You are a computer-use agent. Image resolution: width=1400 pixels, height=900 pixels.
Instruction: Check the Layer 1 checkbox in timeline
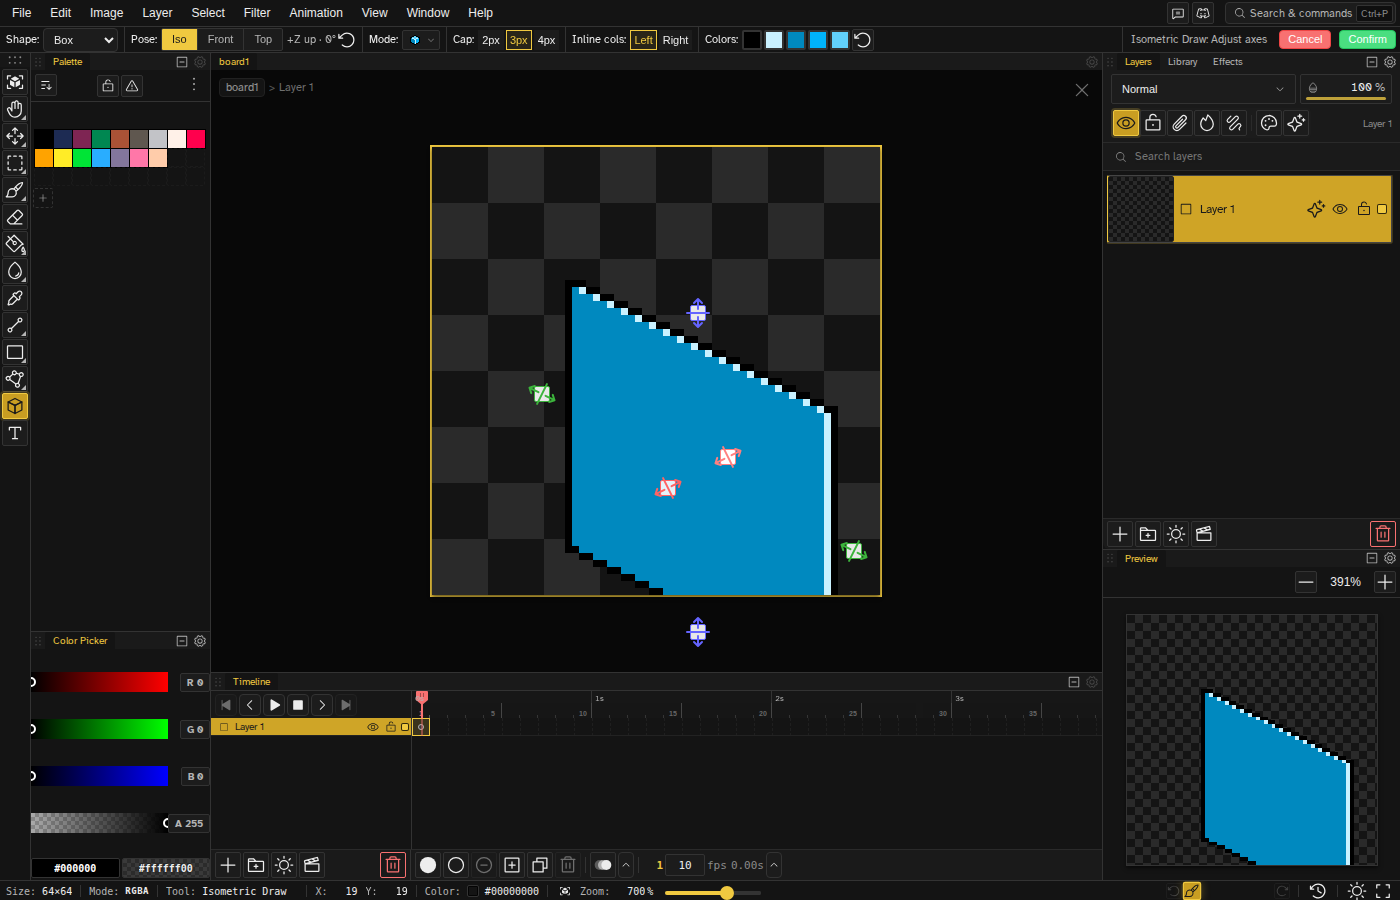[224, 727]
